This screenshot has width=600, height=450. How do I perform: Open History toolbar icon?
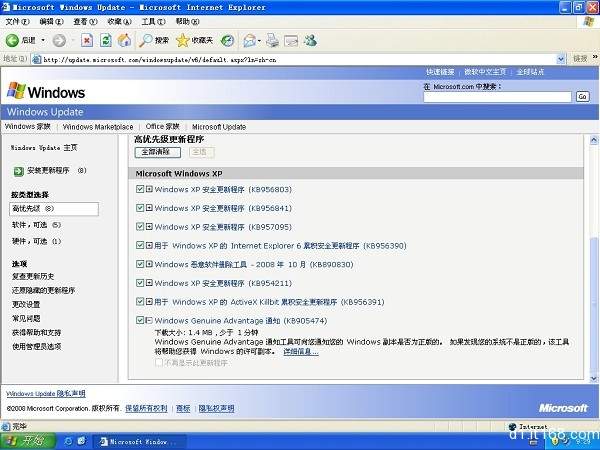coord(228,40)
